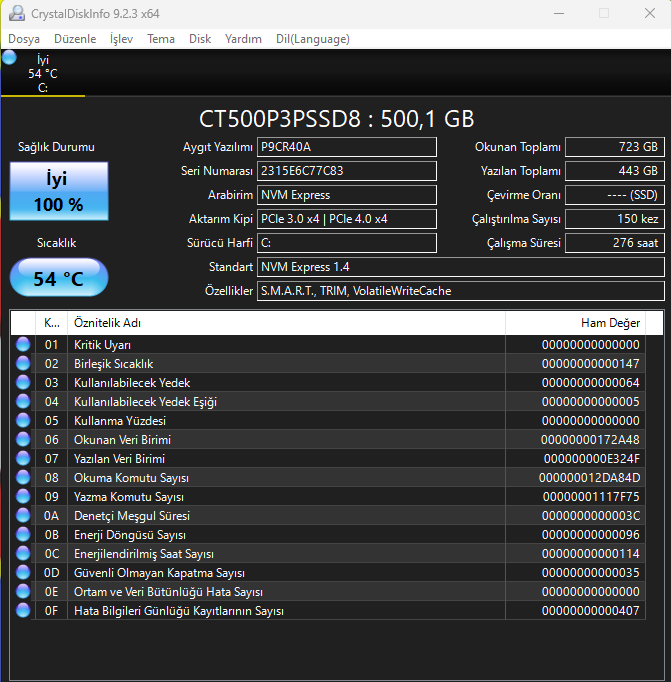This screenshot has height=682, width=671.
Task: Click the Çalışma Süresi value 276 saat
Action: (614, 243)
